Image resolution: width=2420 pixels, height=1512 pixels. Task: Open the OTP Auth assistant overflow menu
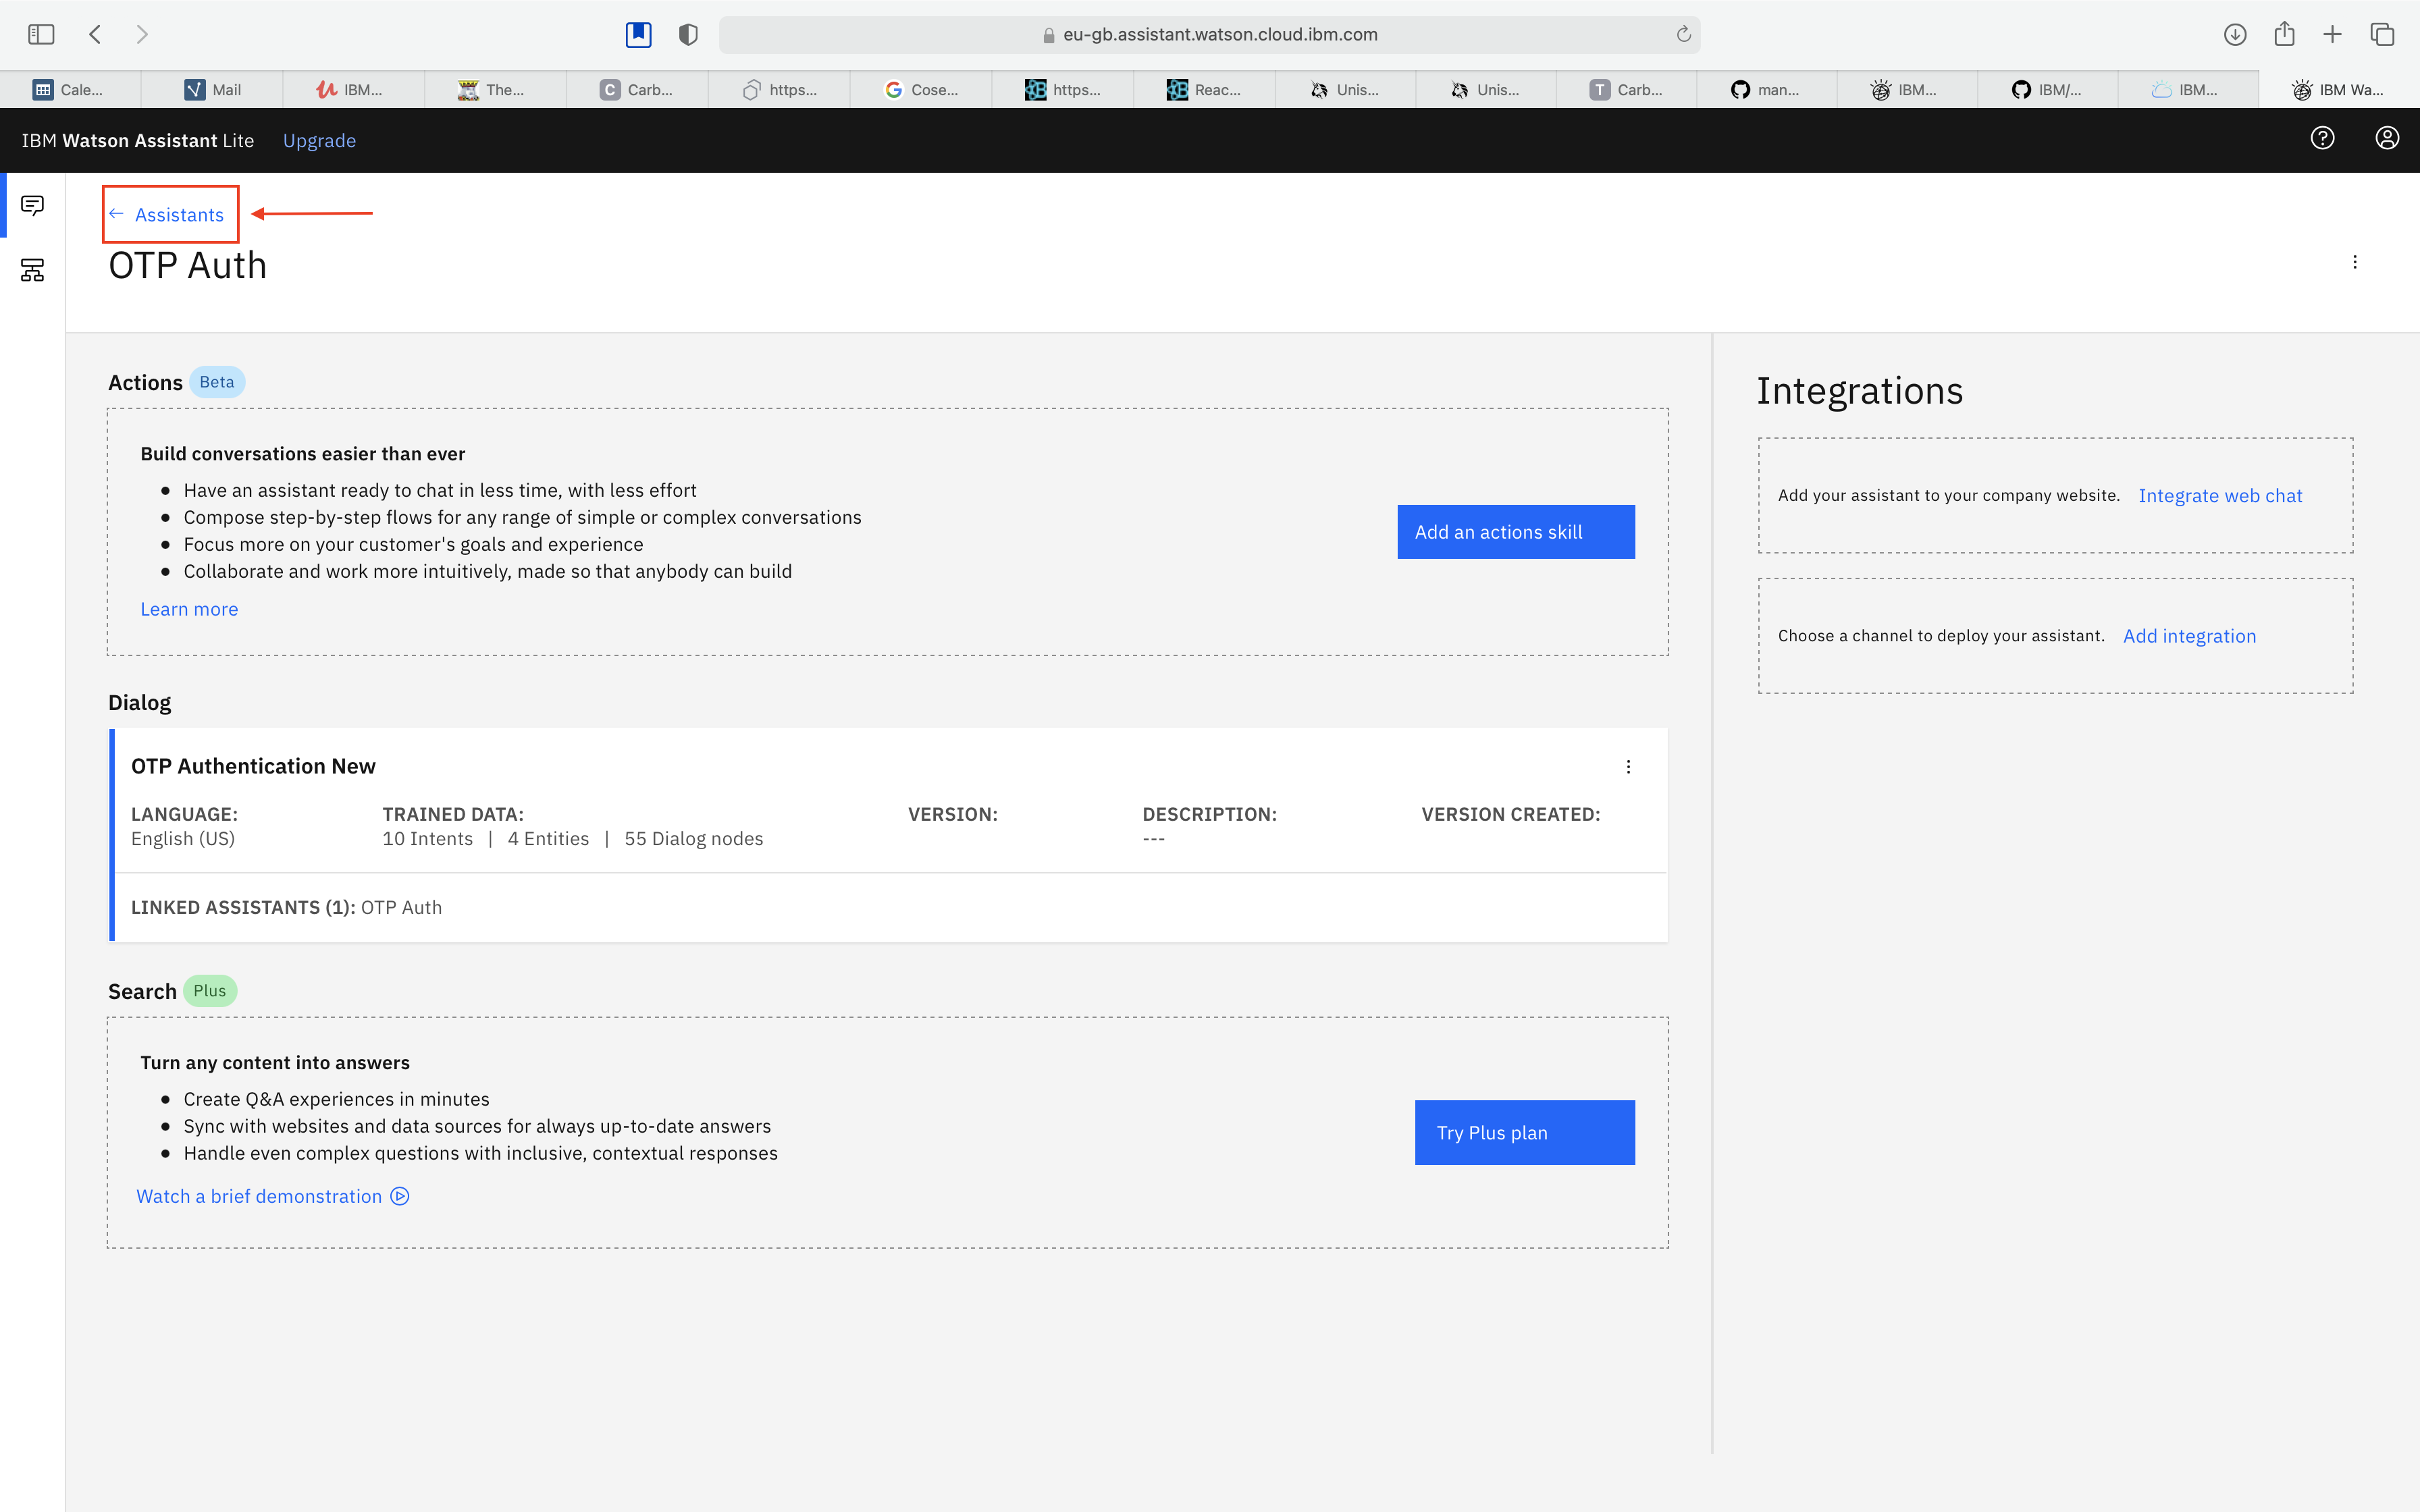[x=2355, y=262]
